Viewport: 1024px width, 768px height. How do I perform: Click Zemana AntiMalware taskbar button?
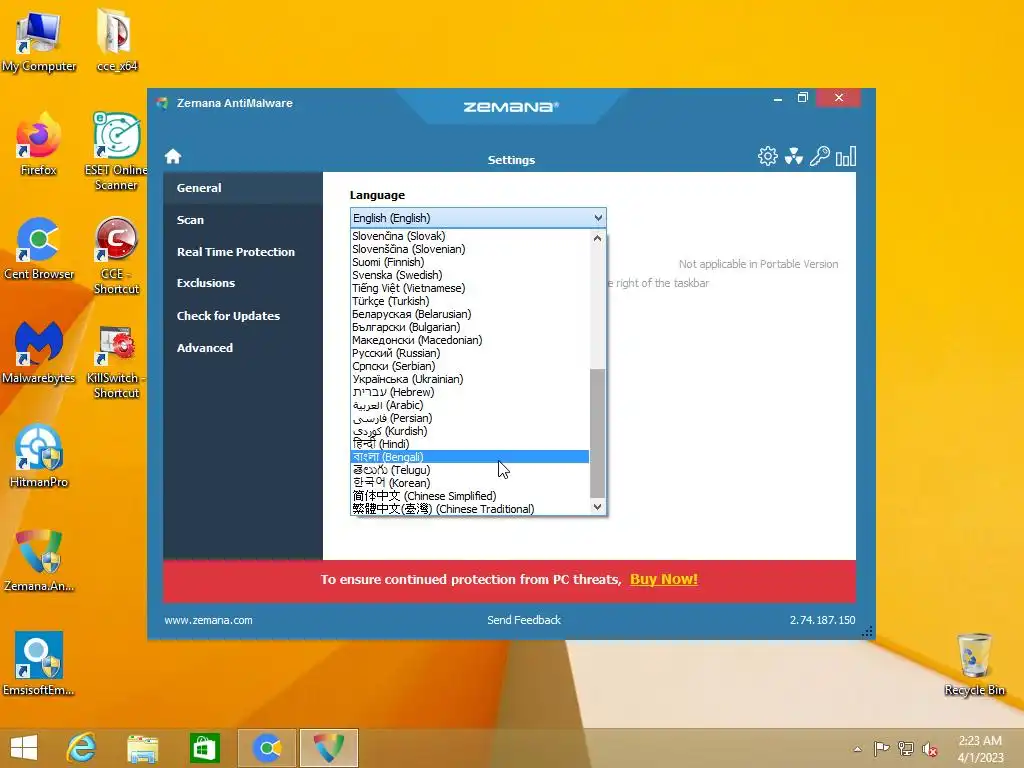pos(328,748)
